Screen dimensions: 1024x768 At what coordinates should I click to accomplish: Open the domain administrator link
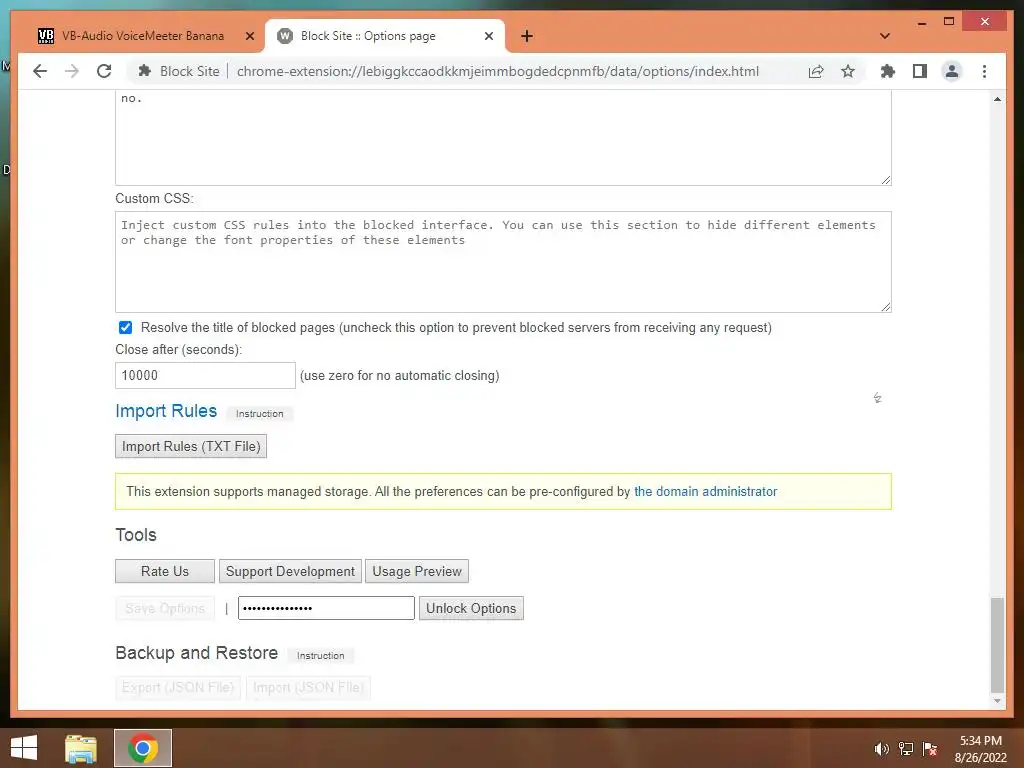(x=705, y=492)
